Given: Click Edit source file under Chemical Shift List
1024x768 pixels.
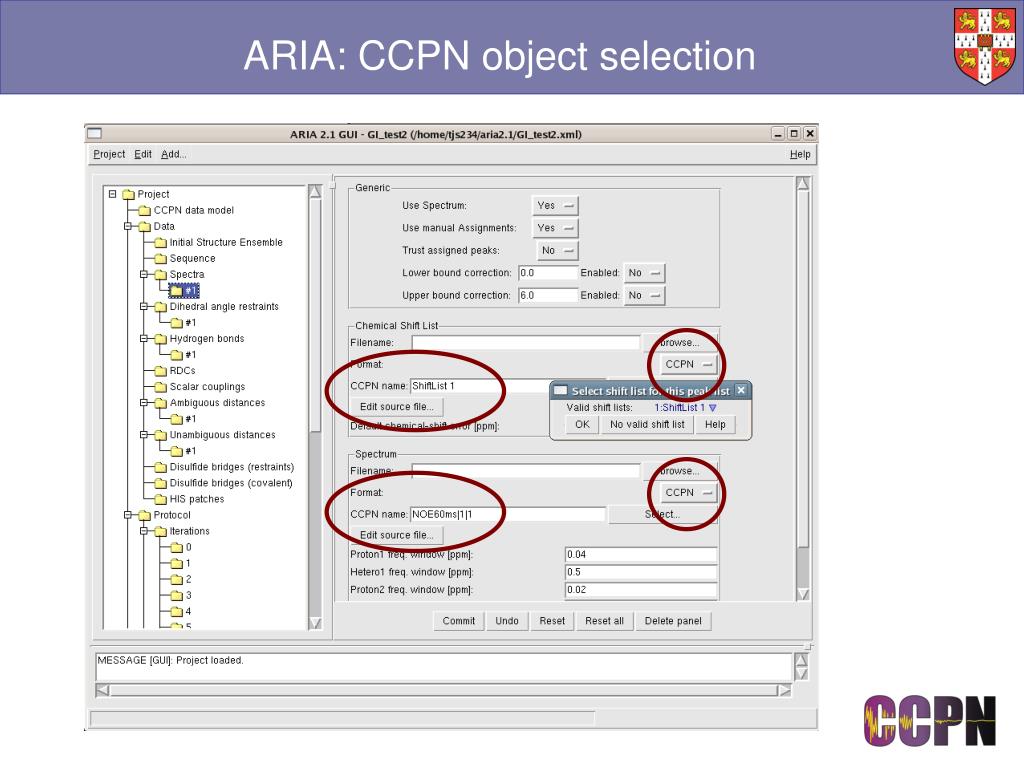Looking at the screenshot, I should click(396, 407).
